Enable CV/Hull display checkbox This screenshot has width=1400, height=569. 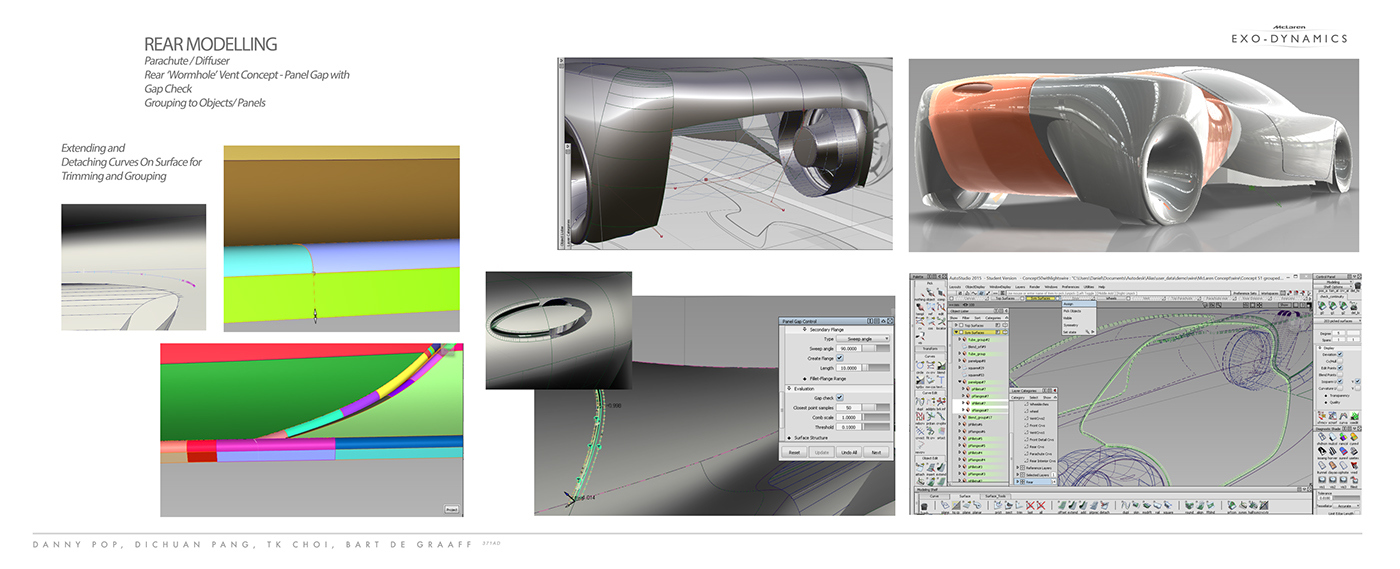pos(1340,361)
